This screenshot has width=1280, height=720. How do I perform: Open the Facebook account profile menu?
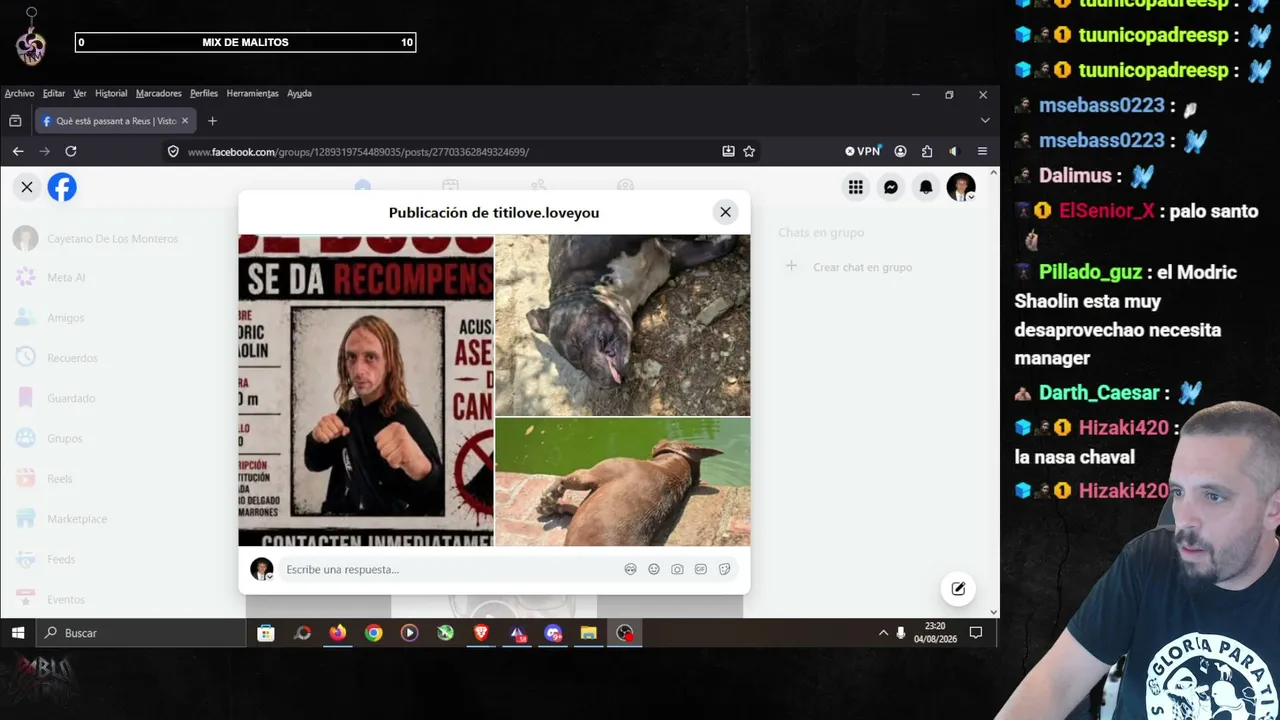pyautogui.click(x=961, y=187)
